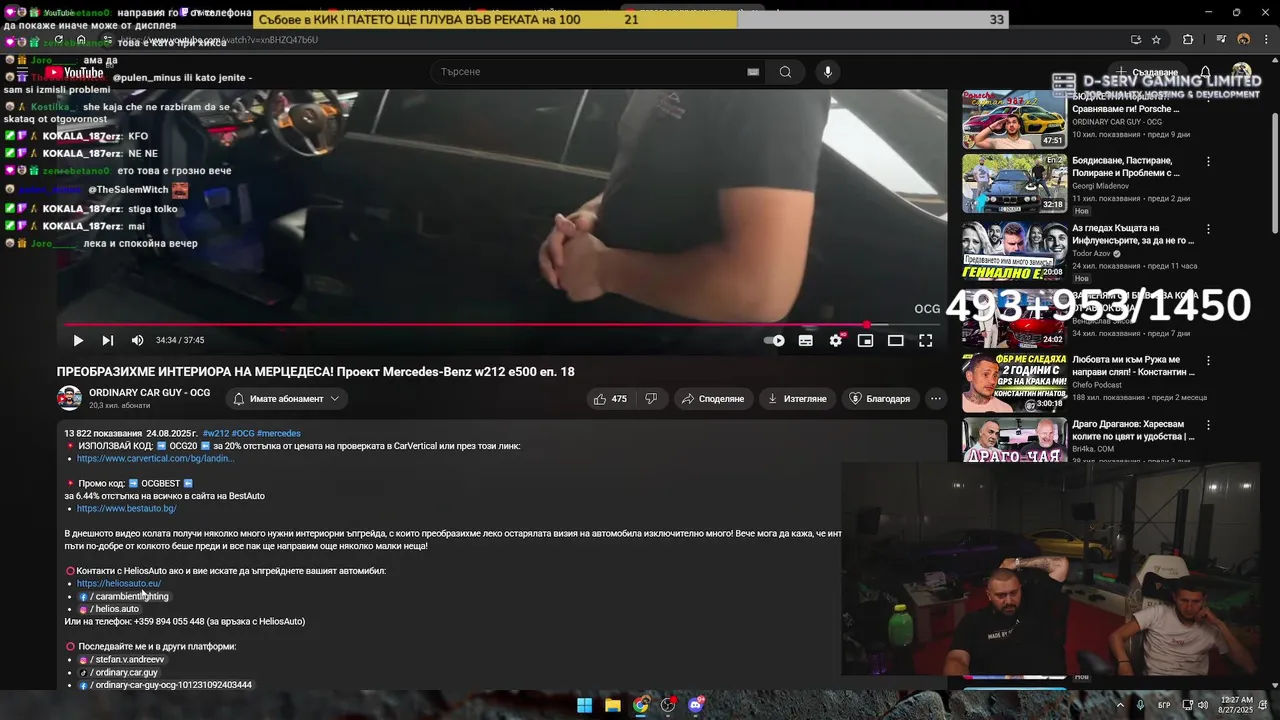Open the helios.auto Instagram link
This screenshot has height=720, width=1280.
(x=109, y=609)
